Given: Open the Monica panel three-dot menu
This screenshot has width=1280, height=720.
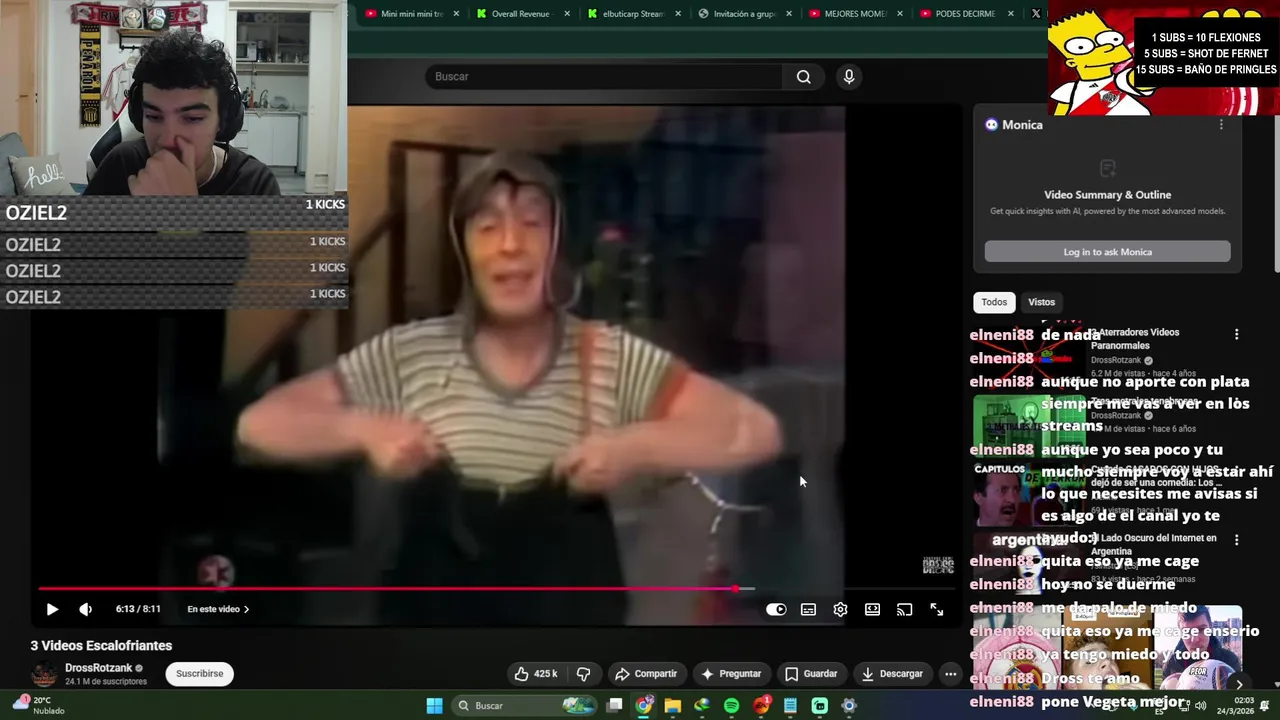Looking at the screenshot, I should 1221,125.
